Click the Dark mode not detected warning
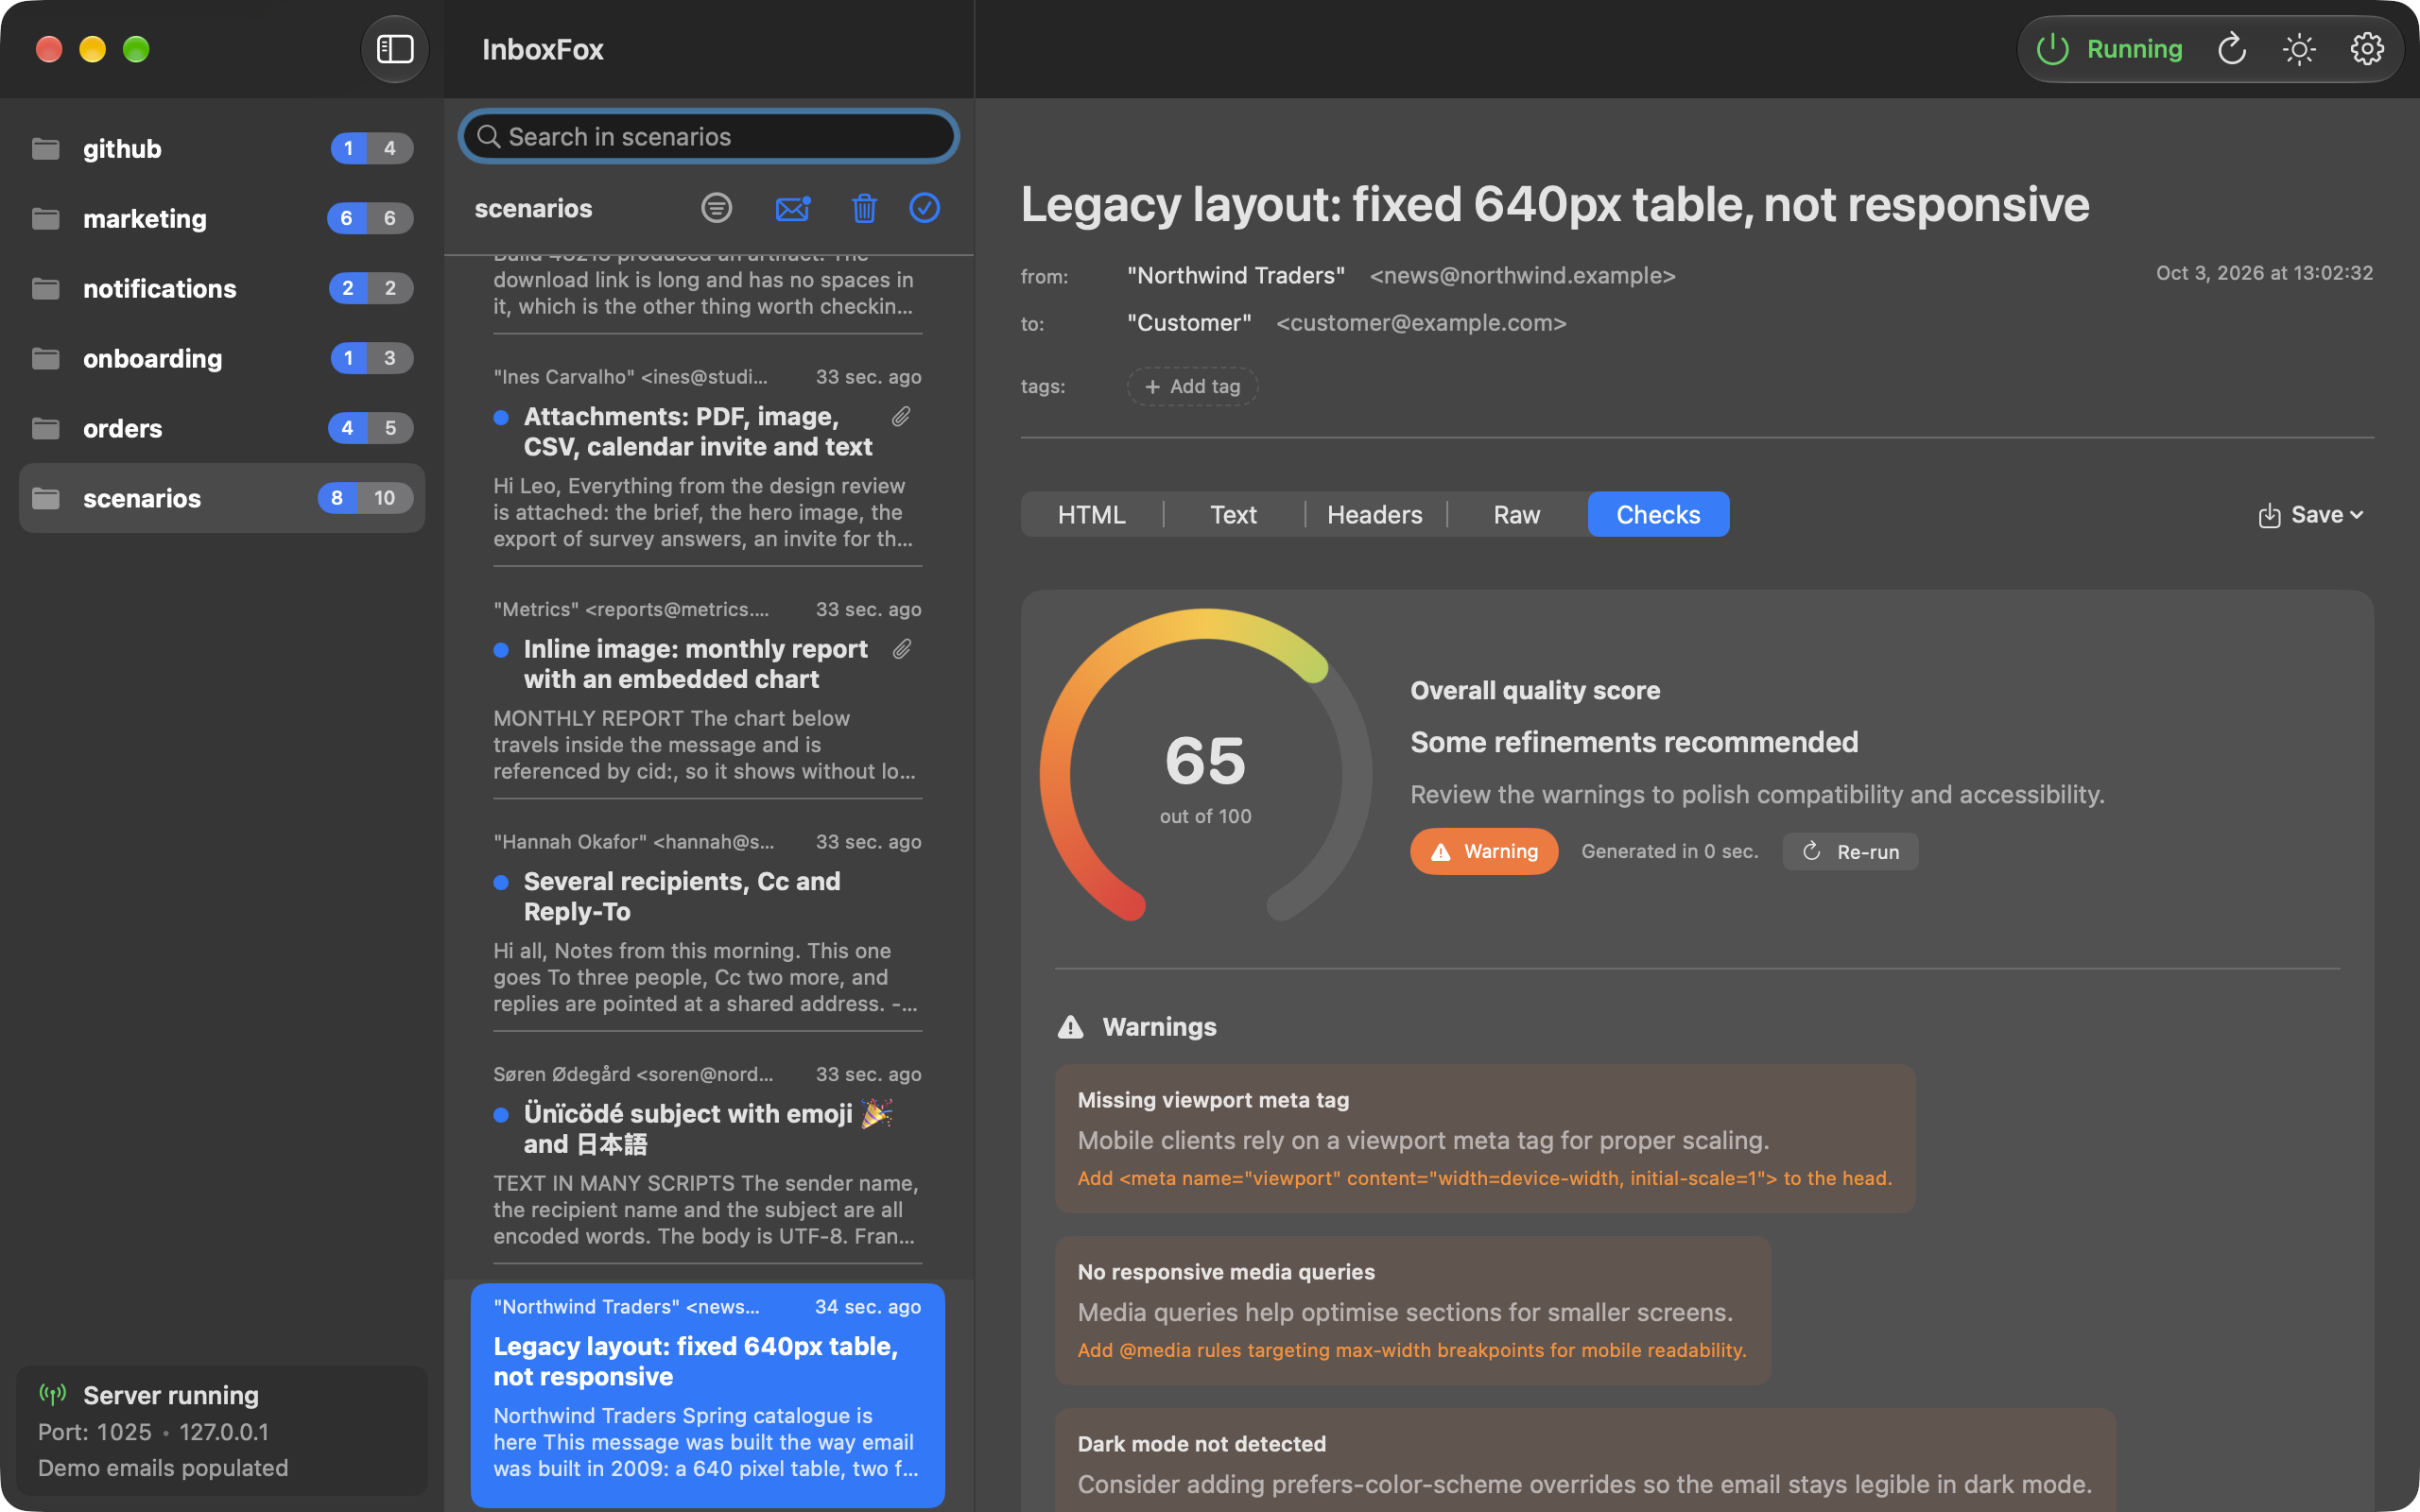 point(1585,1460)
